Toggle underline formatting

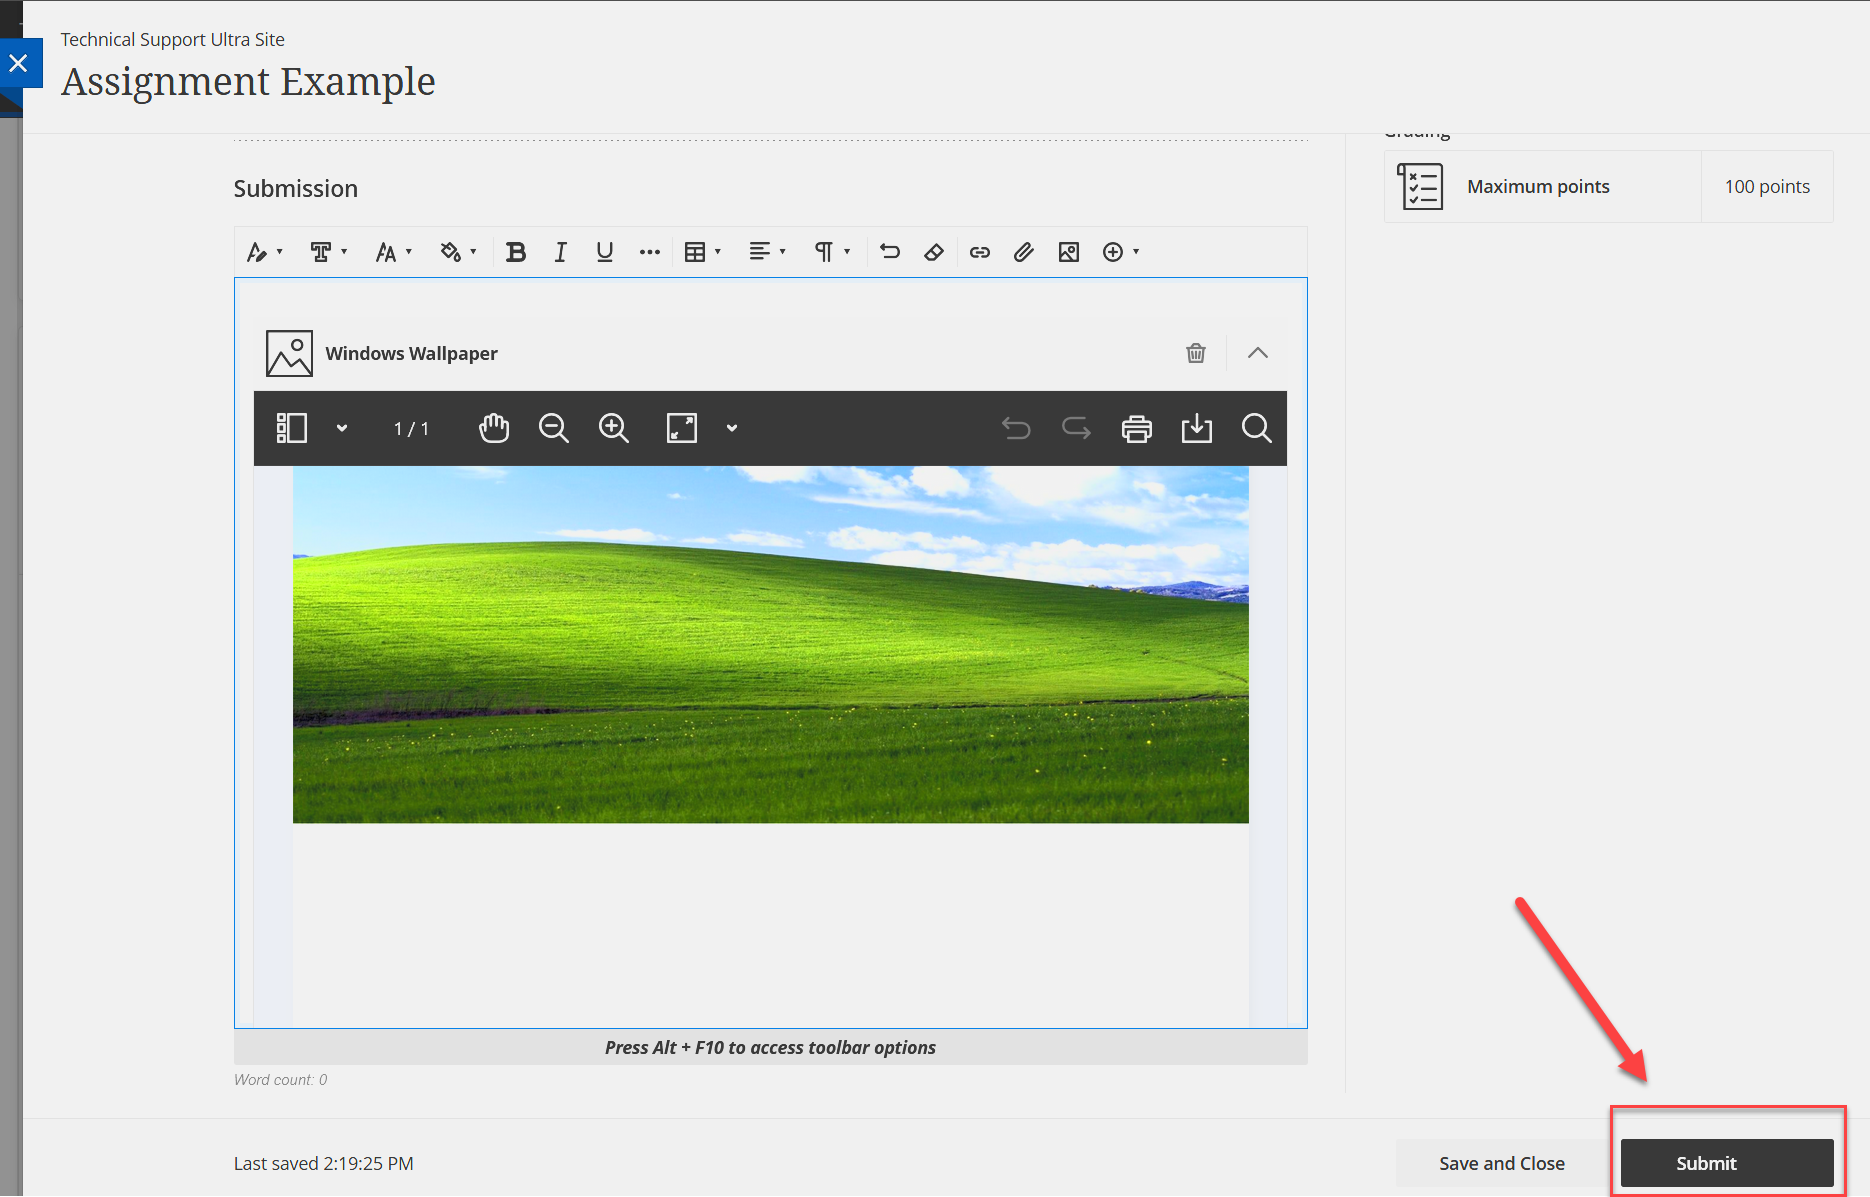pyautogui.click(x=604, y=252)
